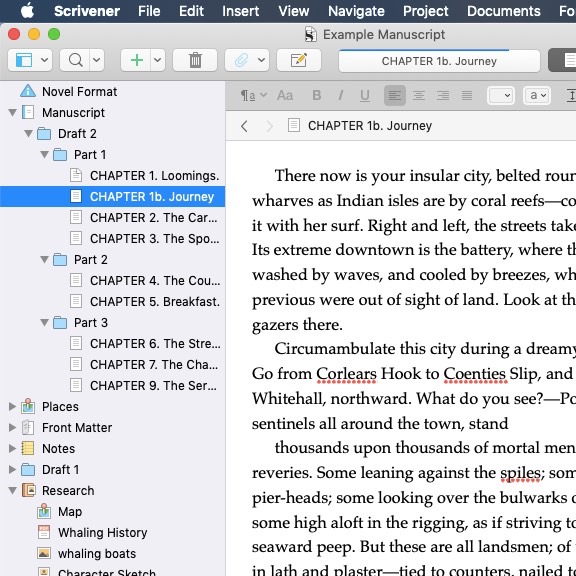Click the Quick Reference edit icon

pyautogui.click(x=299, y=60)
